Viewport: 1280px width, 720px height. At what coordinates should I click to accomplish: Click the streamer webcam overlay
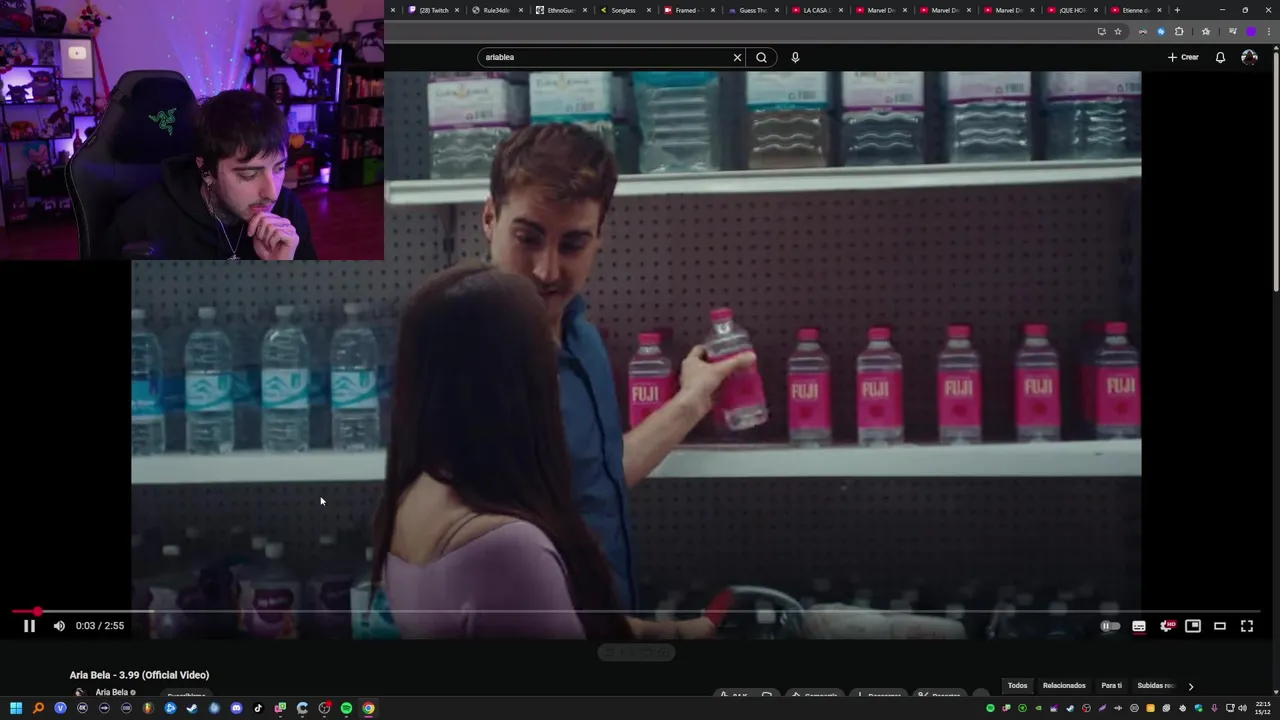(x=191, y=130)
